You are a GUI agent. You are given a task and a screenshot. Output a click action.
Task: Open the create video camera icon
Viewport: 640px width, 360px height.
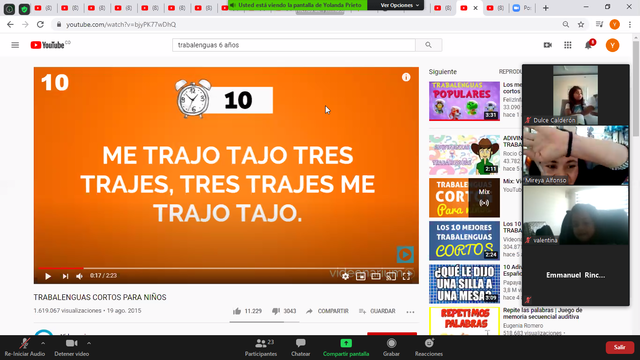point(548,45)
